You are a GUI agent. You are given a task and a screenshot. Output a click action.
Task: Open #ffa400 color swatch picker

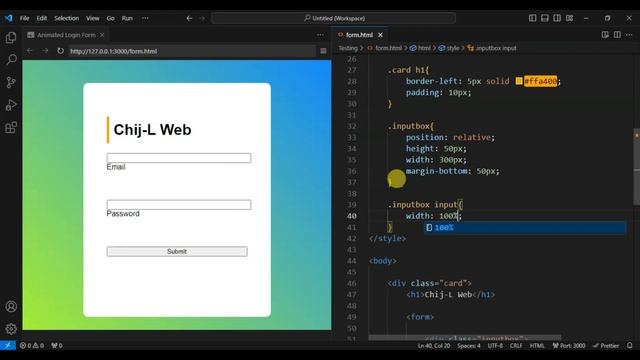coord(519,81)
